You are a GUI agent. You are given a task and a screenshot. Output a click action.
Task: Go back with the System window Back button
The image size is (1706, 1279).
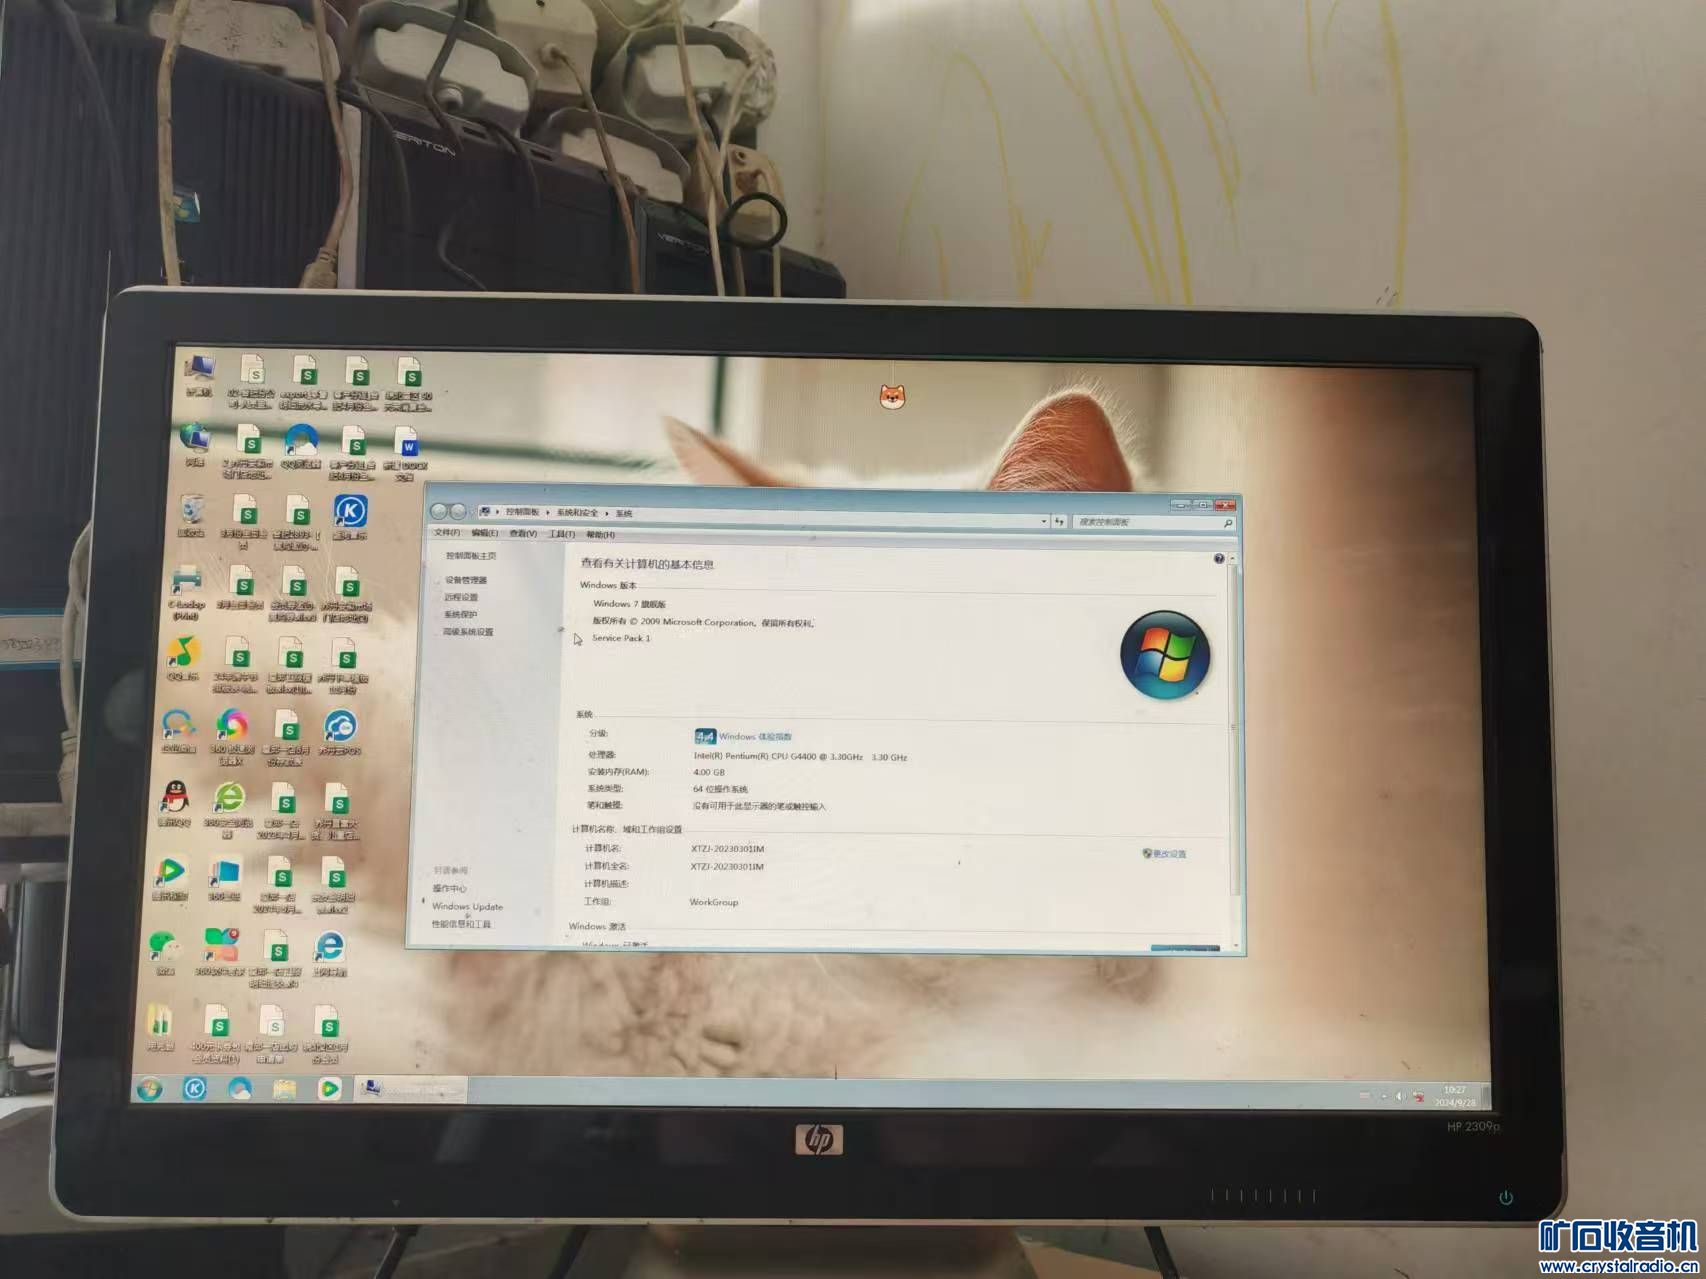[440, 511]
